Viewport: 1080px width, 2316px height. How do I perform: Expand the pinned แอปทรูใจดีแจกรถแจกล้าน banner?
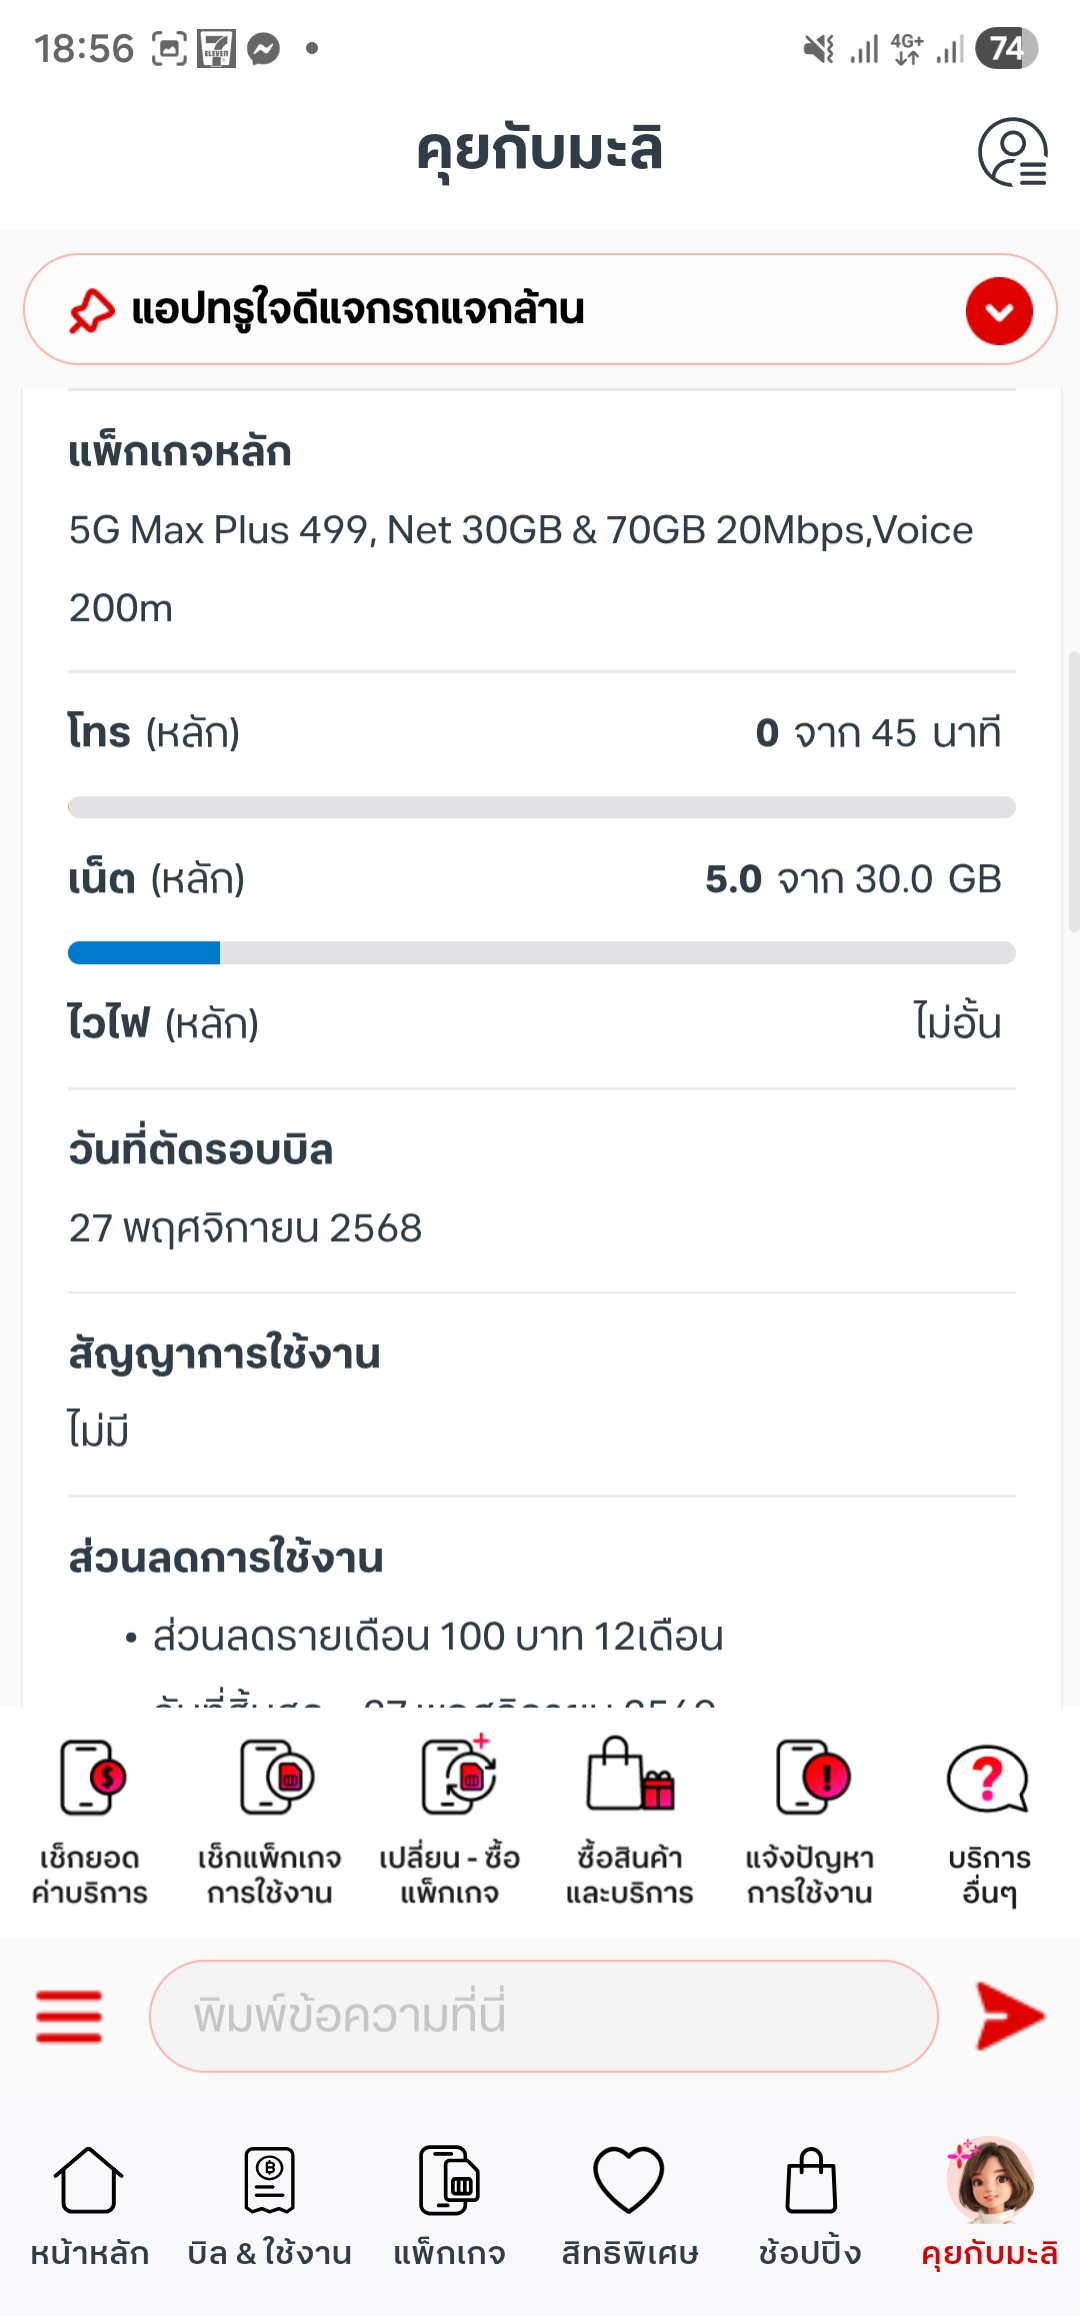[x=998, y=311]
